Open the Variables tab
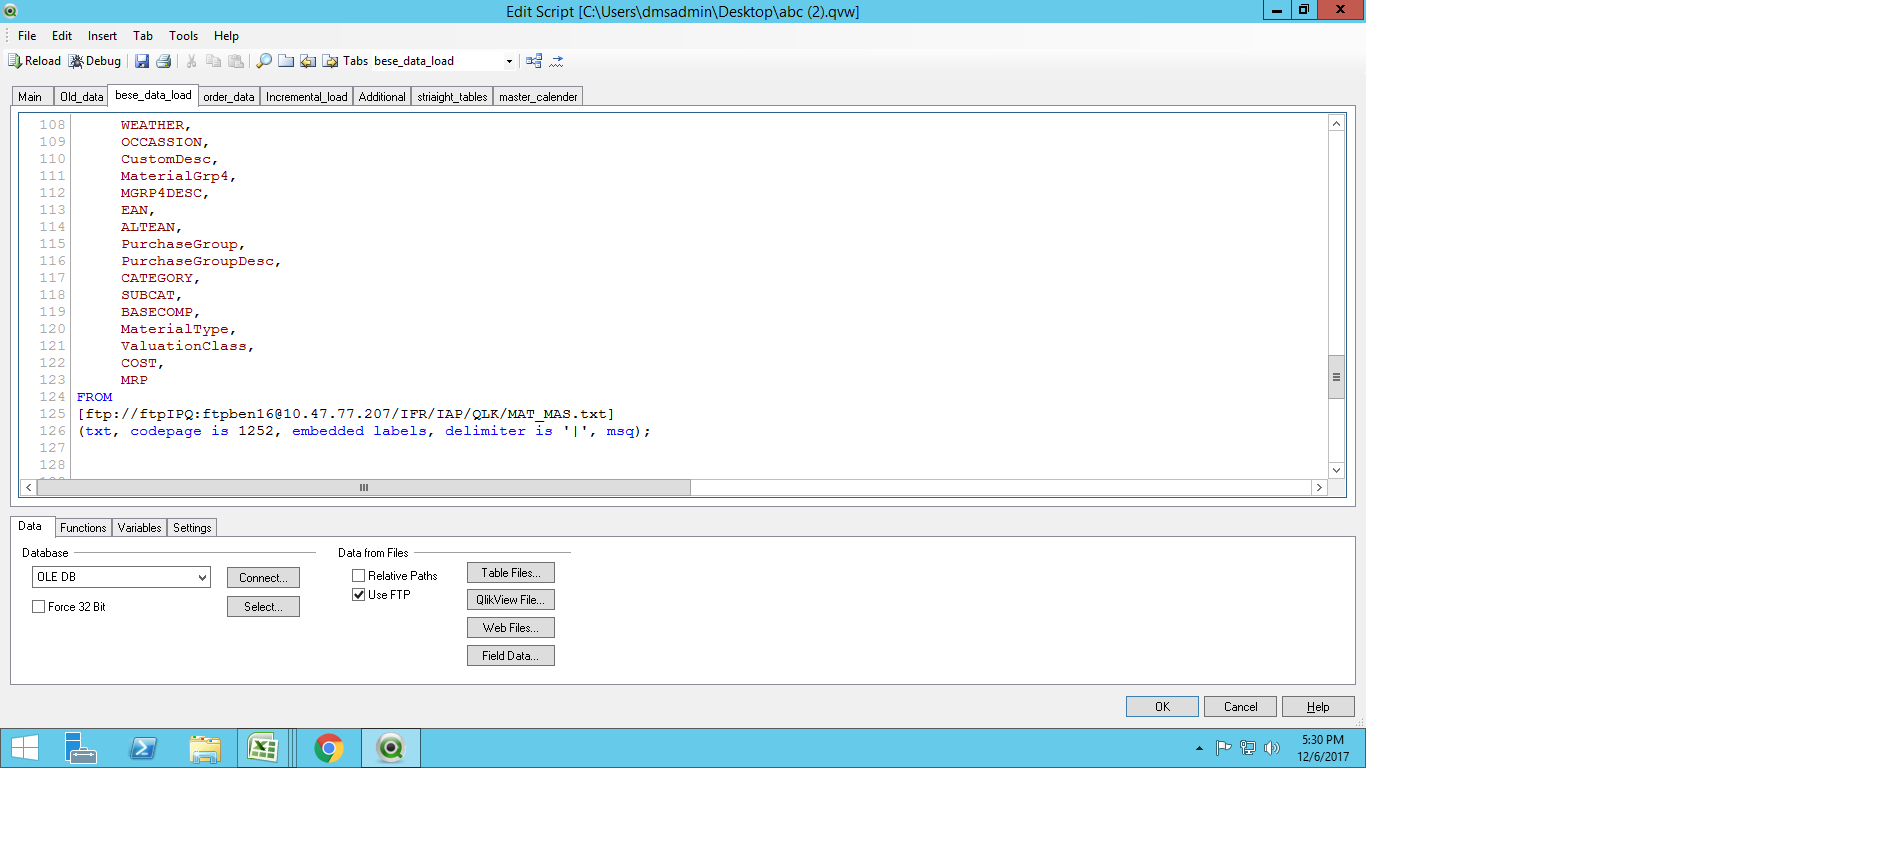1894x854 pixels. (x=139, y=528)
